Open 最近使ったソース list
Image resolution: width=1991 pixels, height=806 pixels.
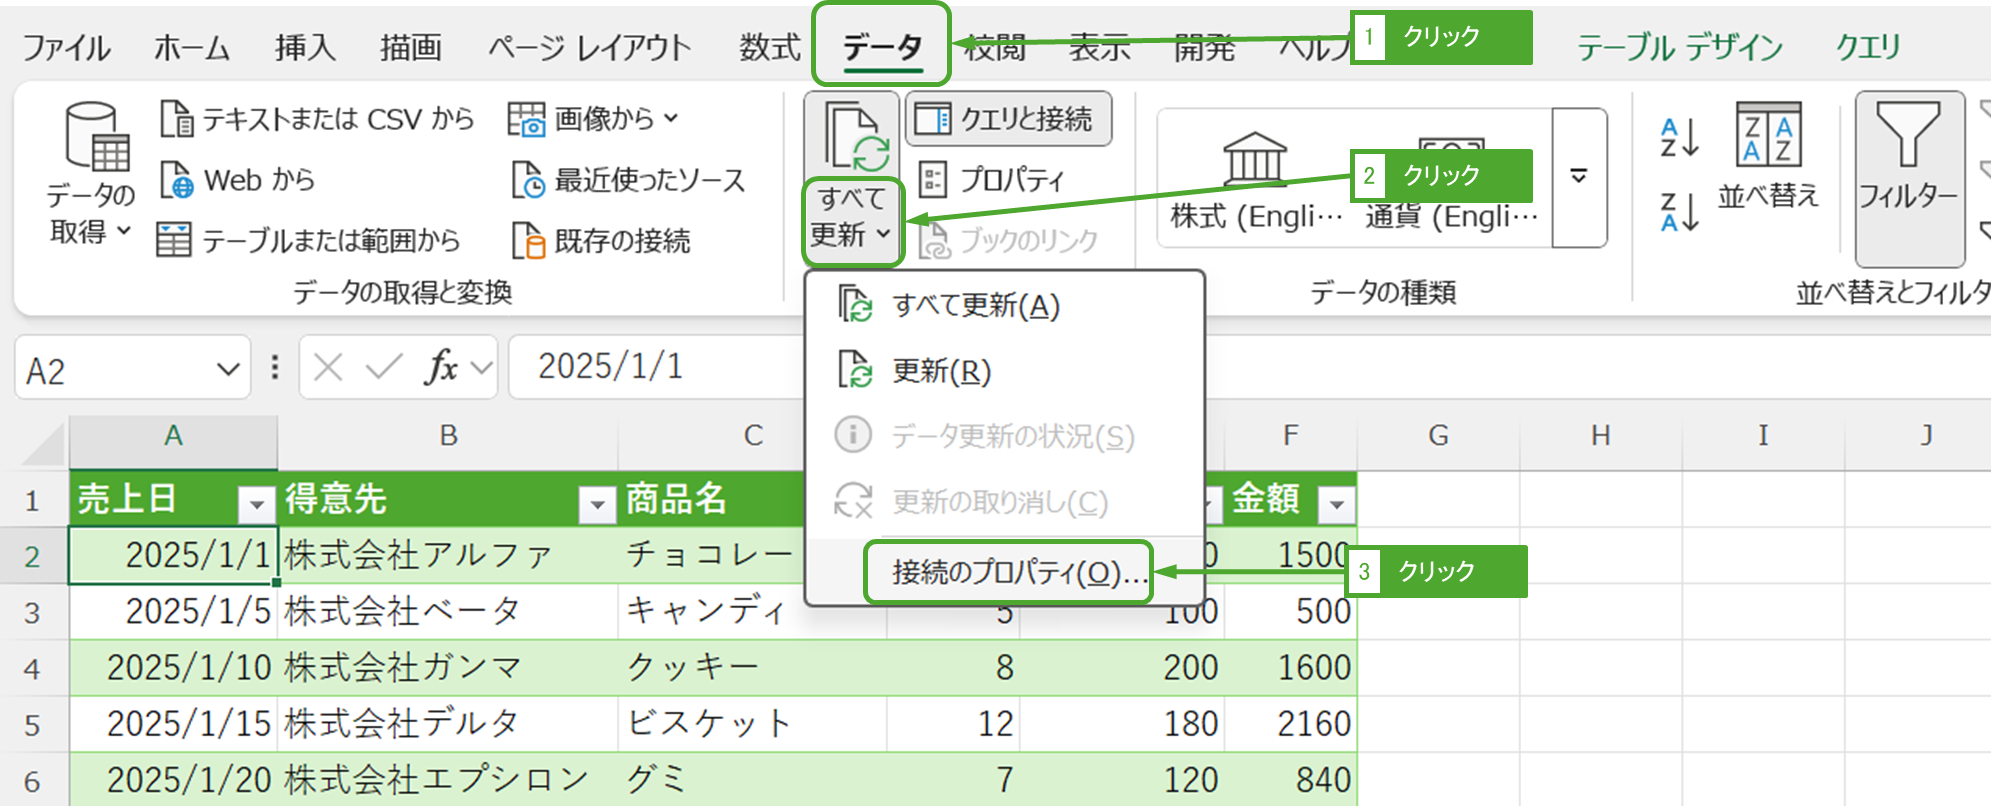(629, 180)
